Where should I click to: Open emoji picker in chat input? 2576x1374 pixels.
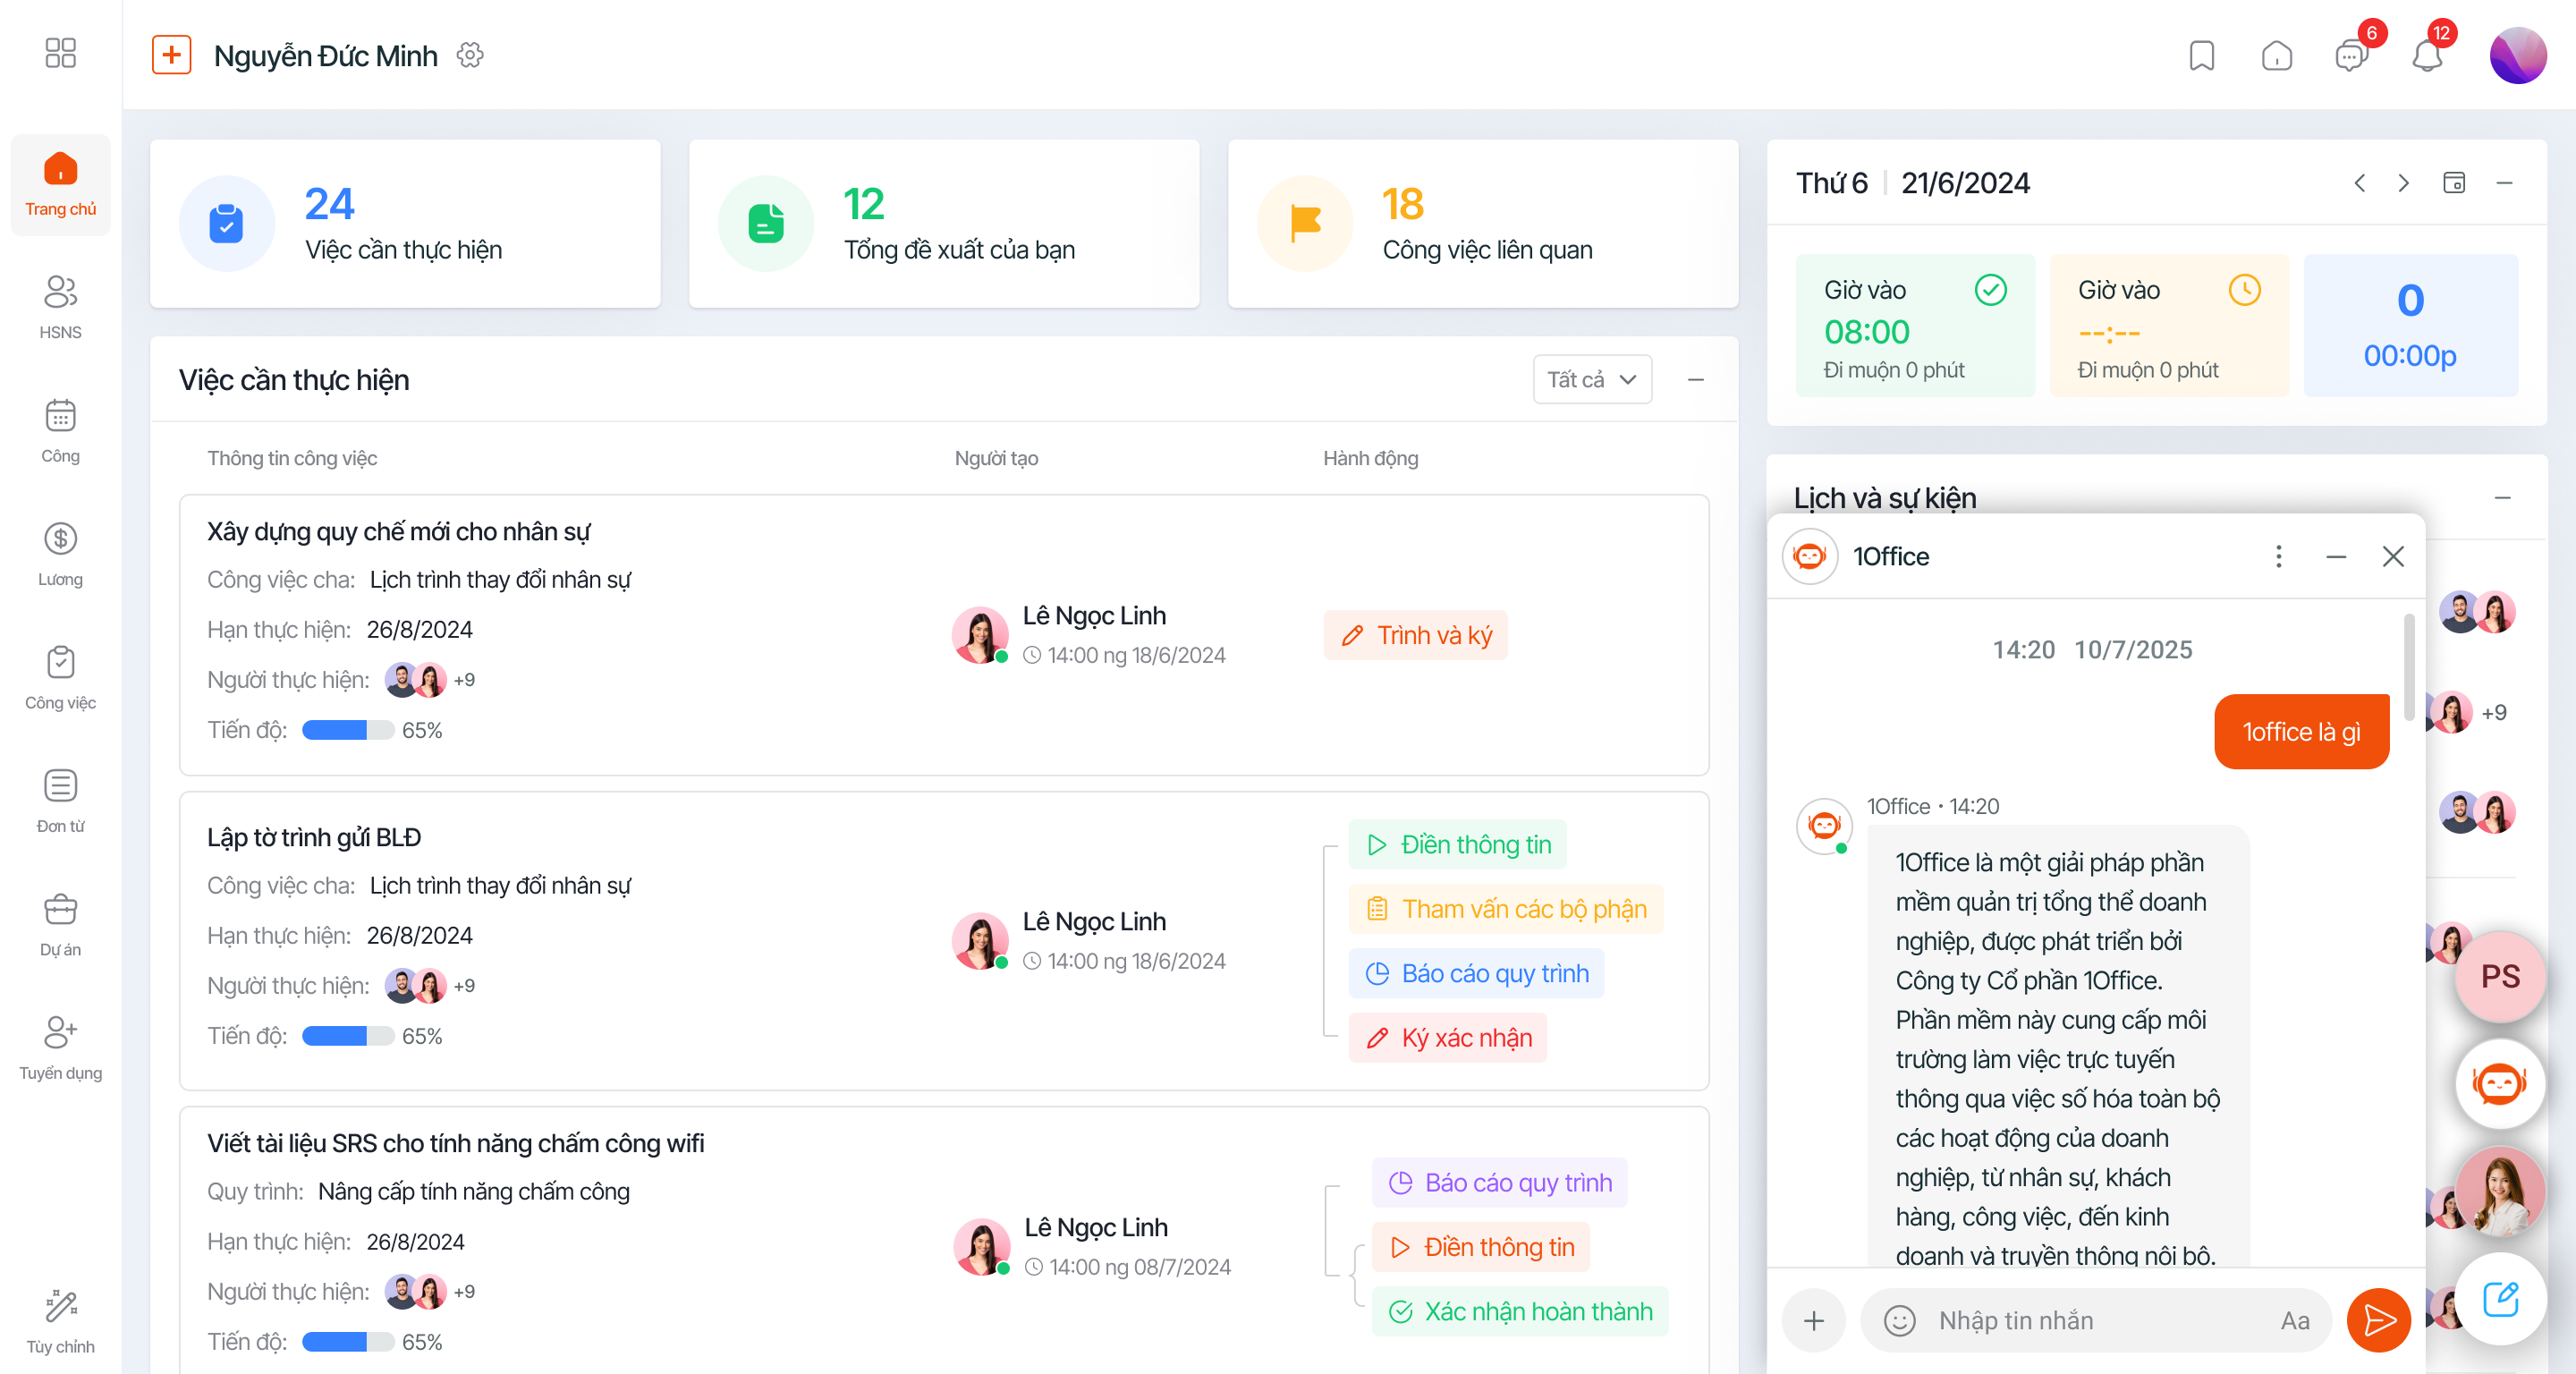pos(1899,1320)
